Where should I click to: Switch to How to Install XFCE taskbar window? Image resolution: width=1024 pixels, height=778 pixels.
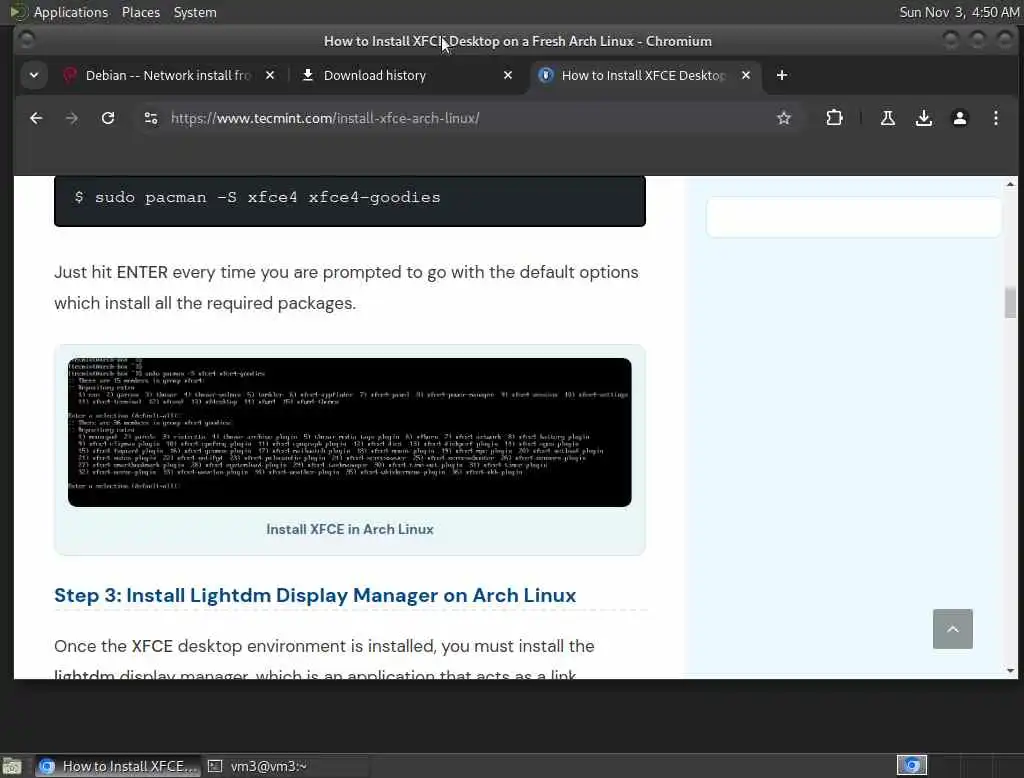118,766
